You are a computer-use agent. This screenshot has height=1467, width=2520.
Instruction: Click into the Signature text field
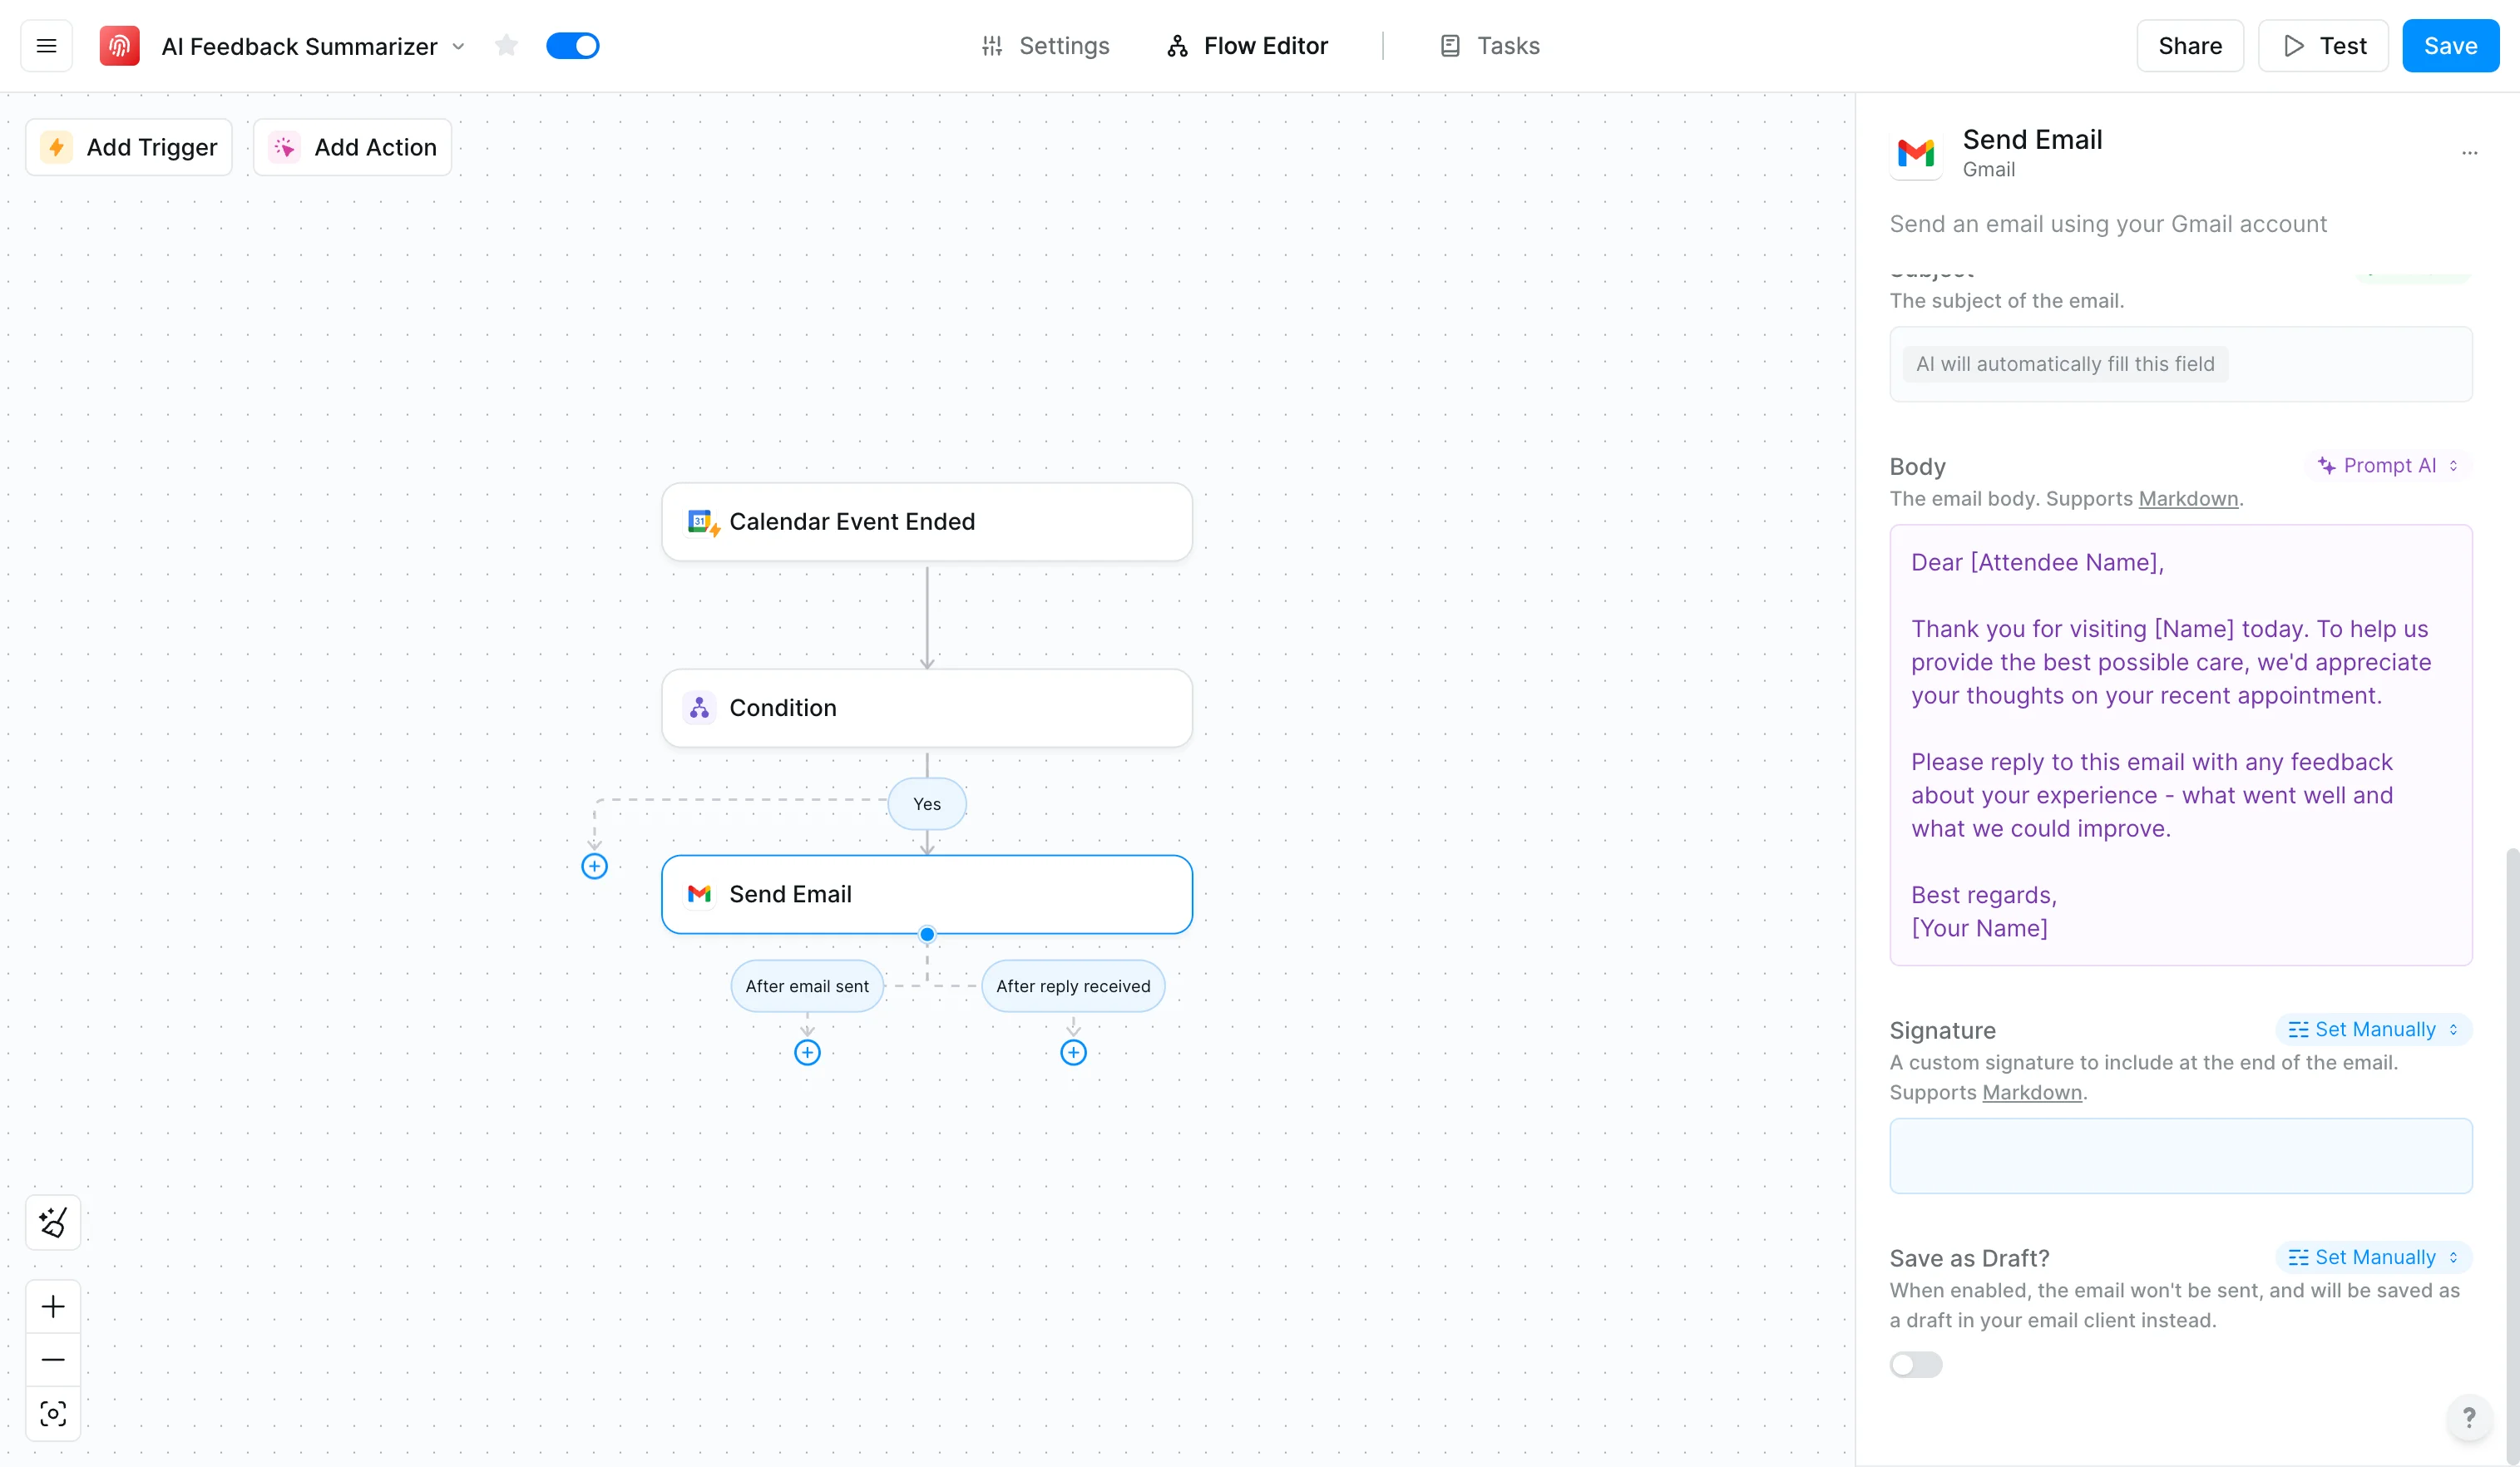2180,1155
